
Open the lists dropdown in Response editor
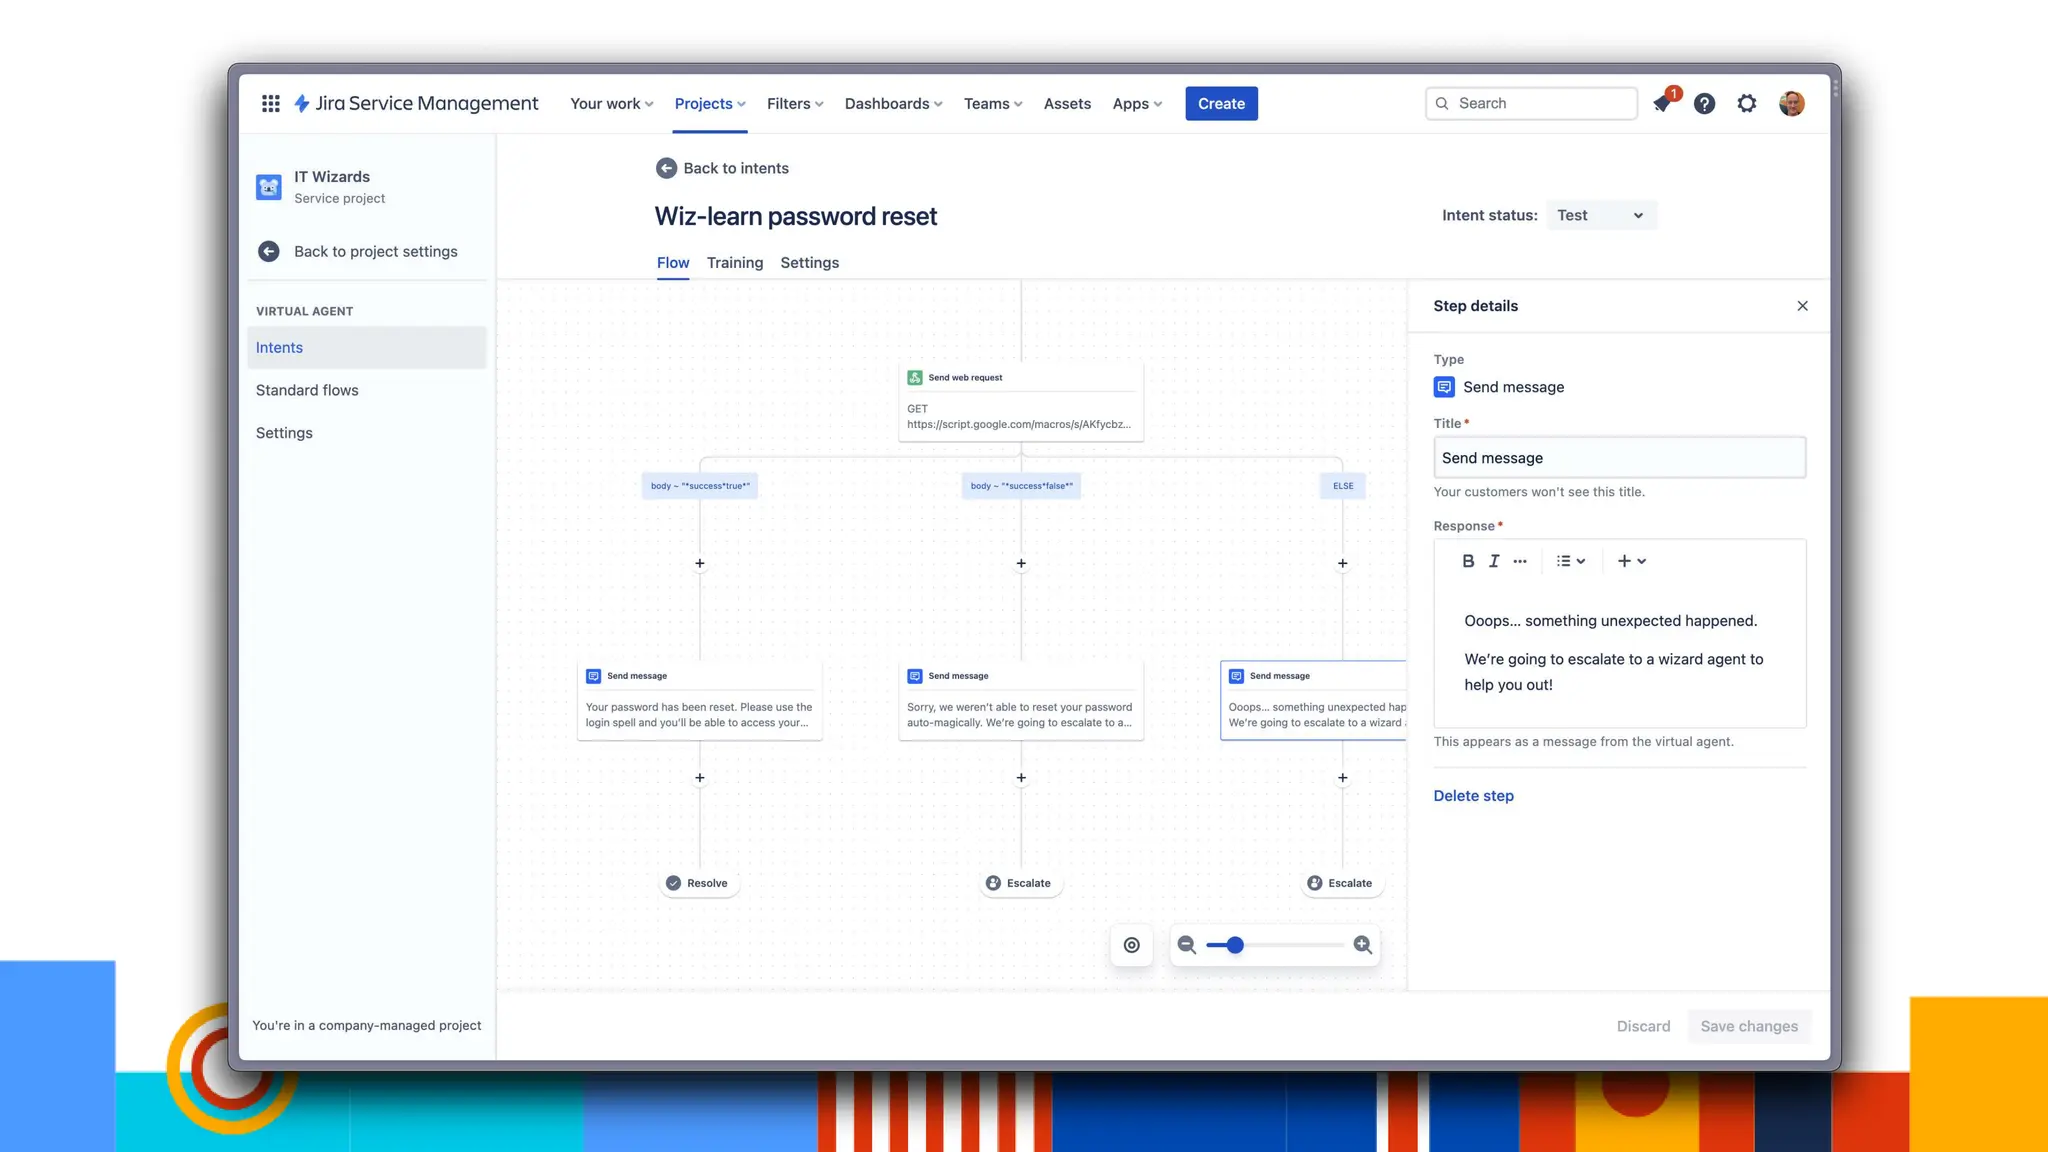tap(1571, 561)
